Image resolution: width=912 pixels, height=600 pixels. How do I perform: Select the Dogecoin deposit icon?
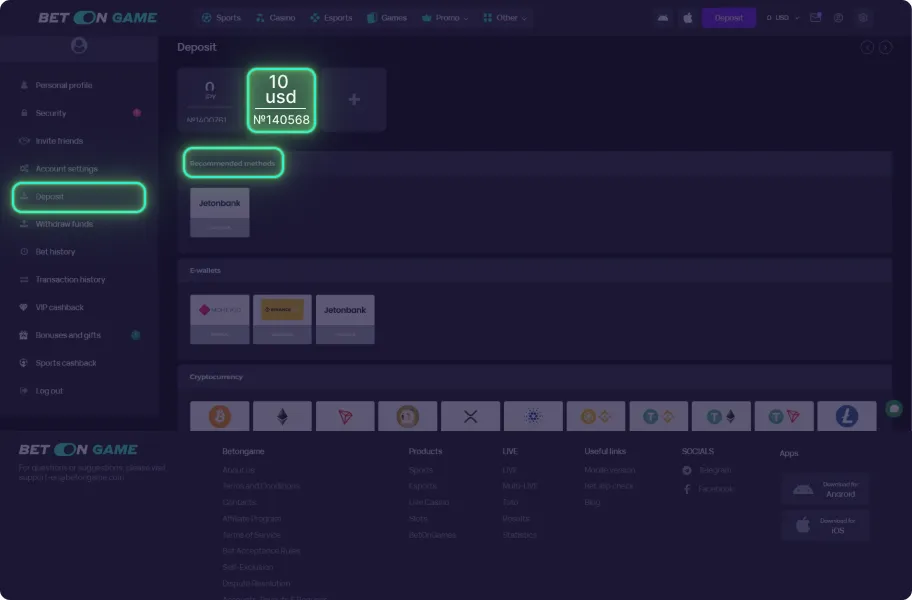[x=407, y=415]
